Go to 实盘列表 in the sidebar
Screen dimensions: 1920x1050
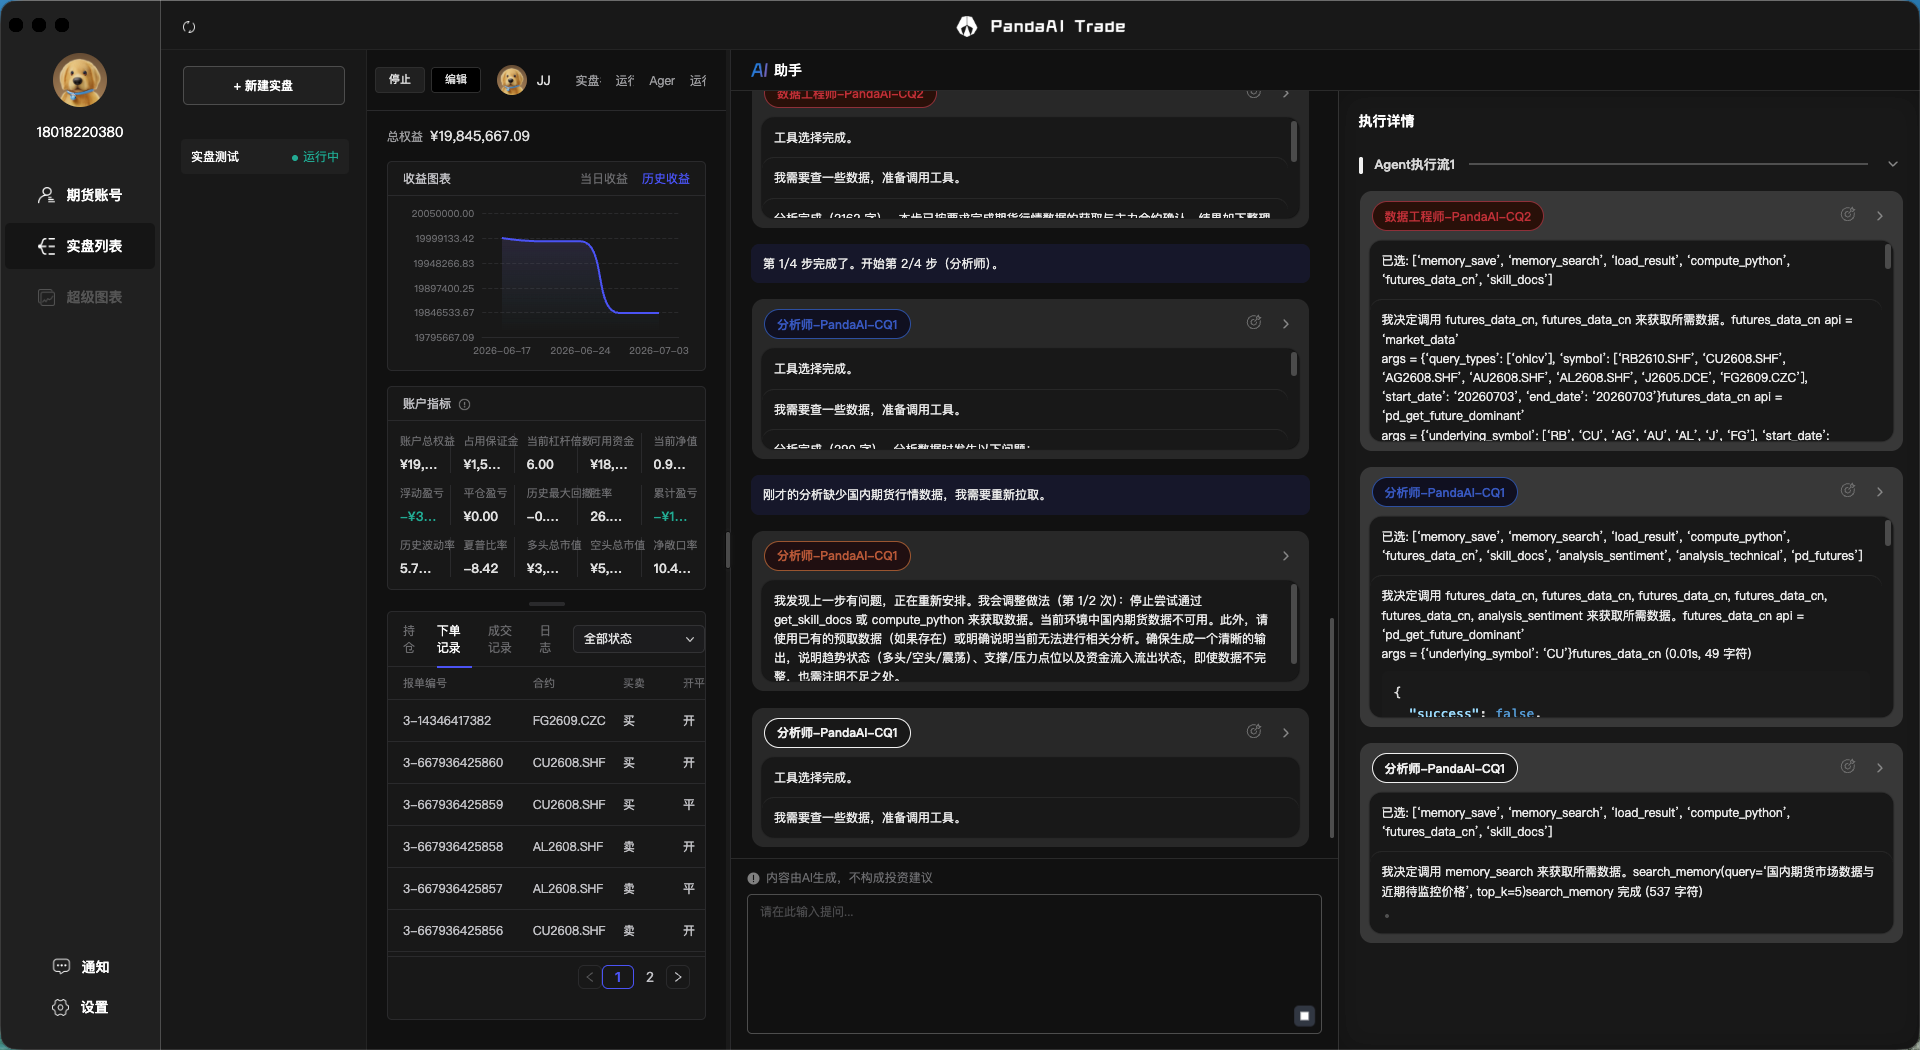coord(80,246)
